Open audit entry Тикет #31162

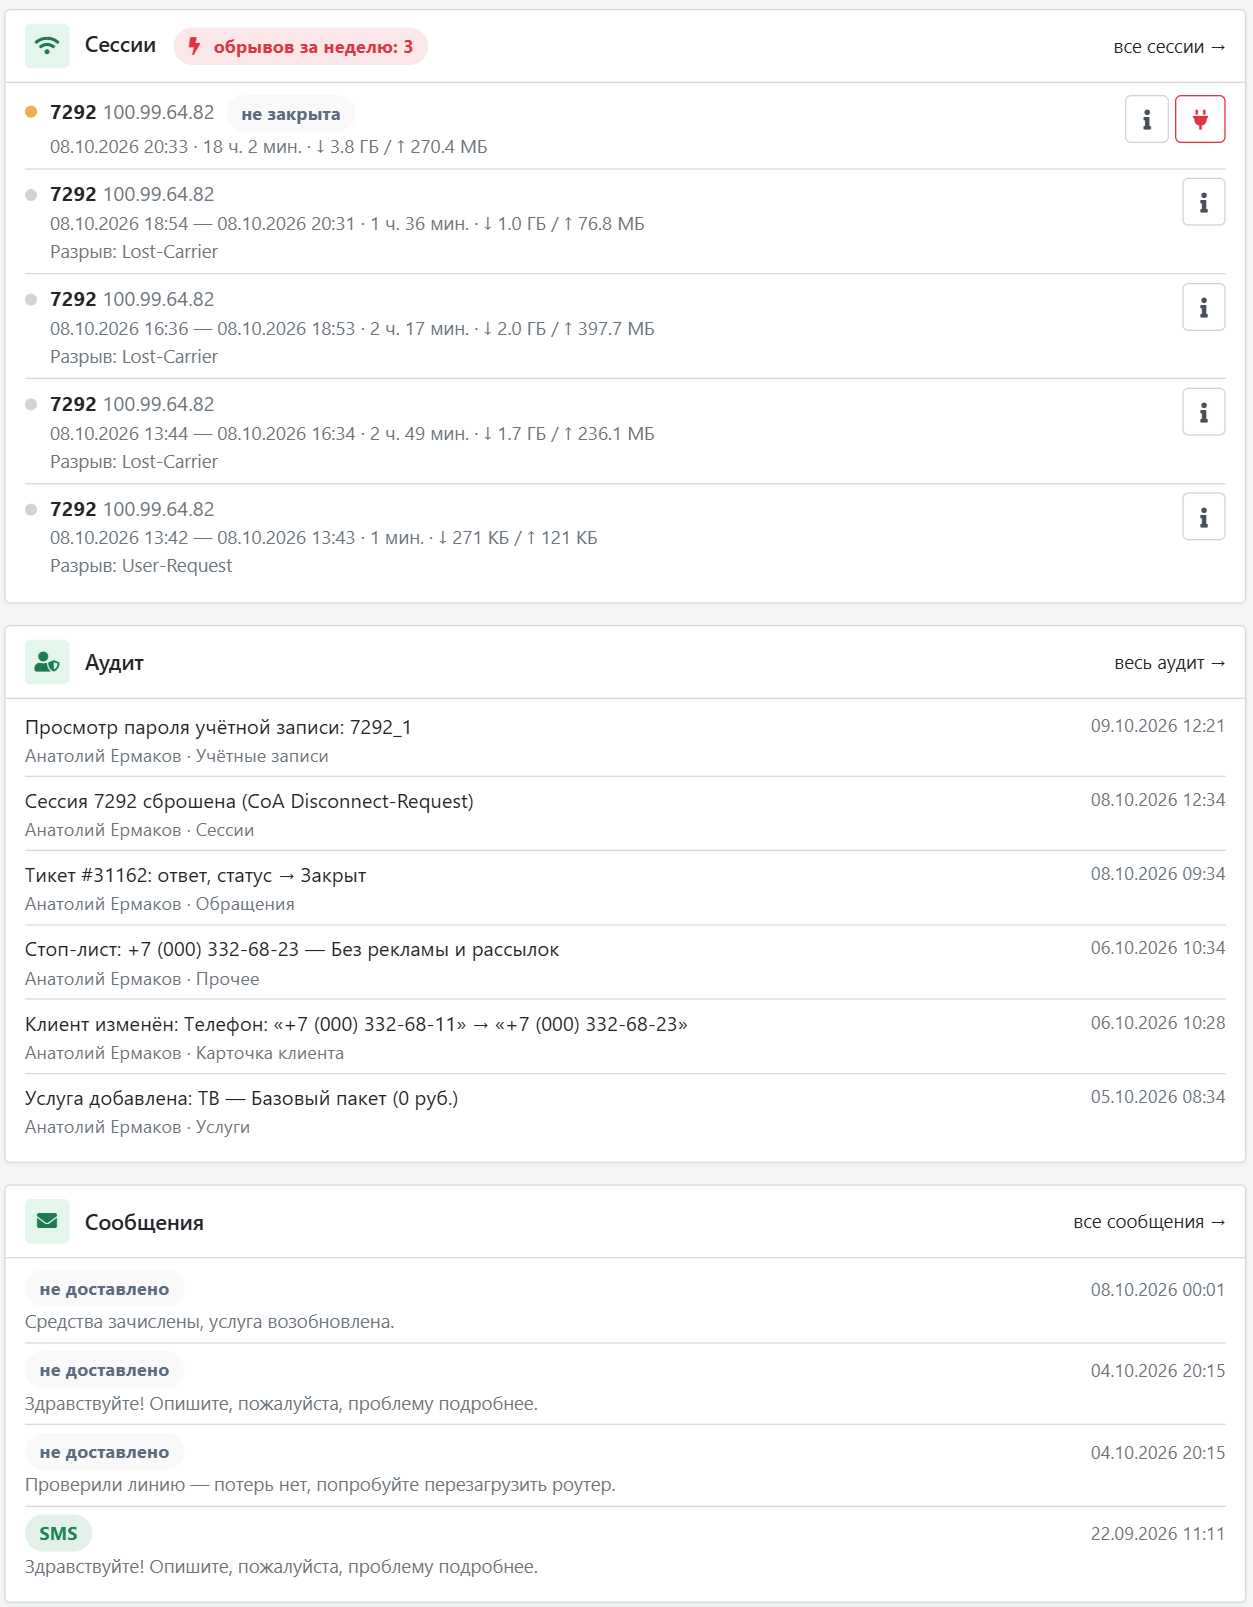pos(625,888)
